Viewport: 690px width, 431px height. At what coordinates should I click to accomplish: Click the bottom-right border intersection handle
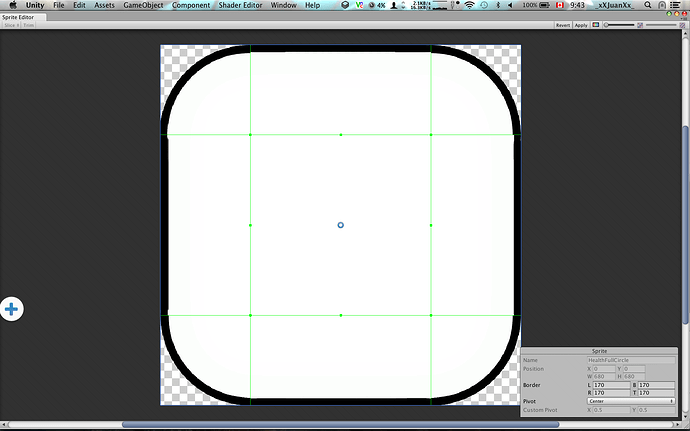click(431, 315)
